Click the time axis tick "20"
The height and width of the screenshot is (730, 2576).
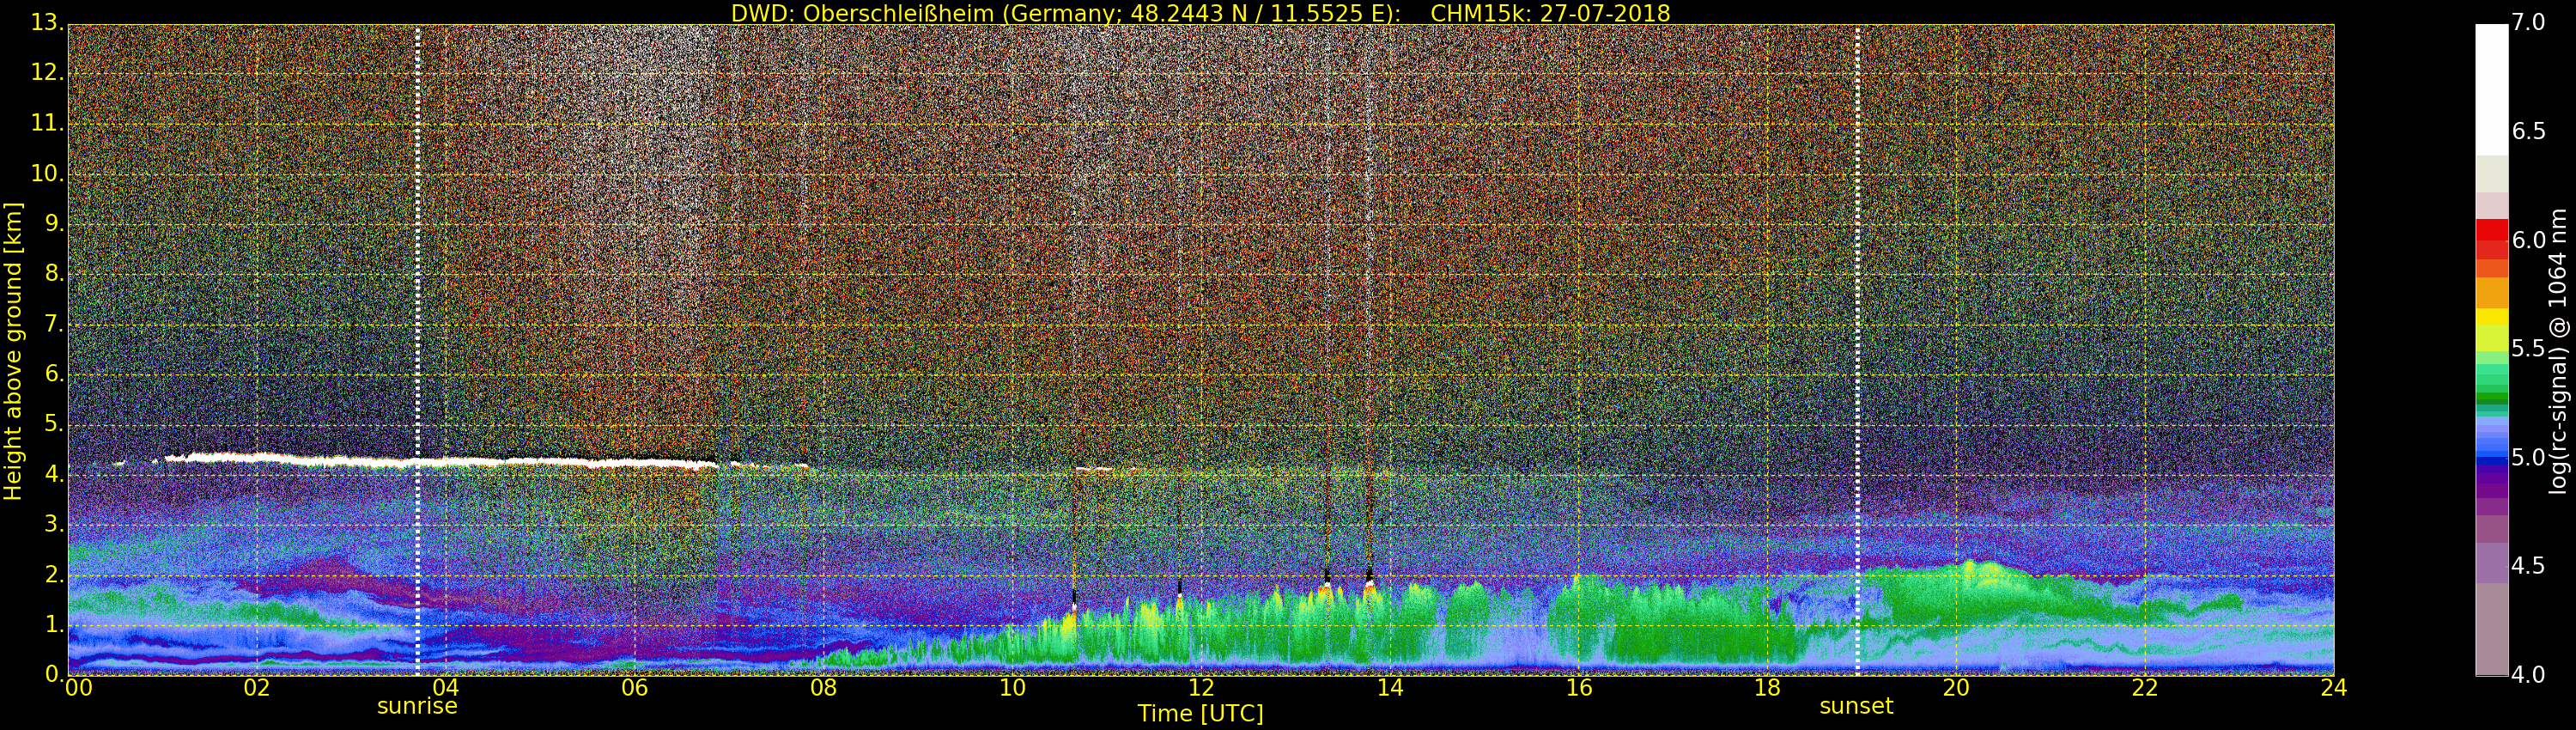point(1956,688)
